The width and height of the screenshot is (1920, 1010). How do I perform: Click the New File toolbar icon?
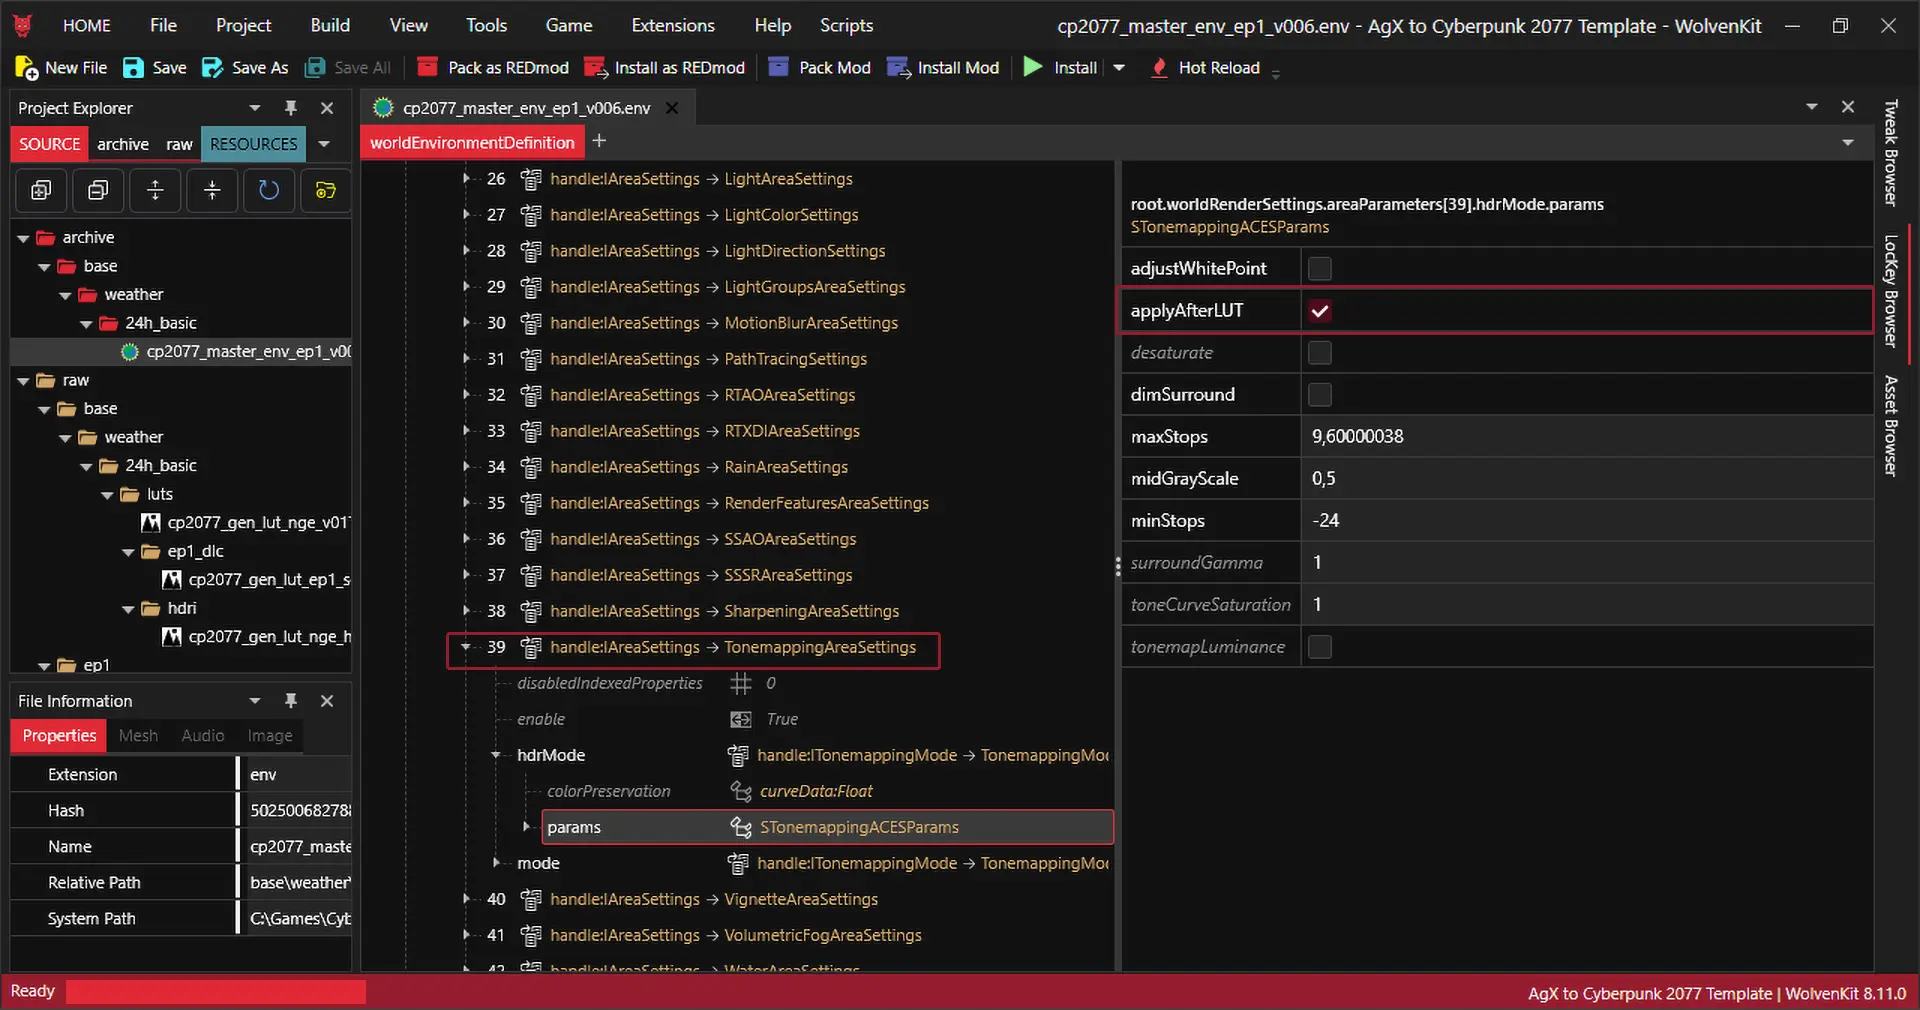[x=26, y=68]
